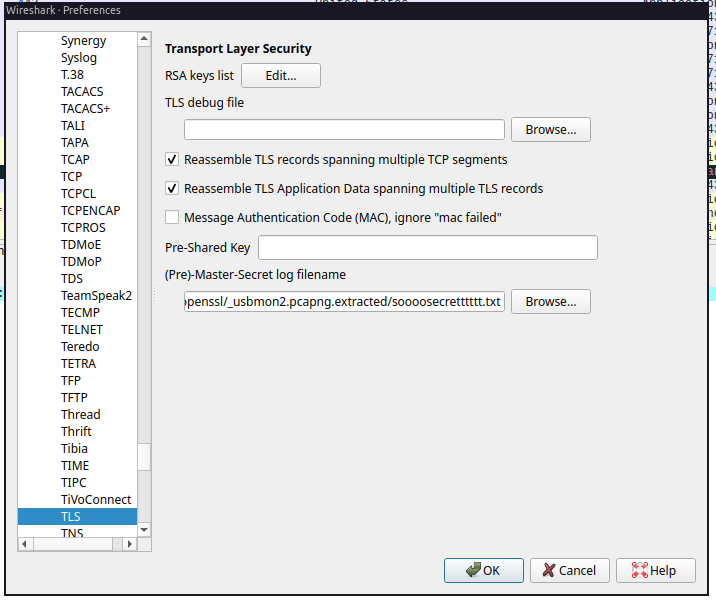Select TCPENCAP protocol entry
Viewport: 716px width, 602px height.
click(x=91, y=211)
